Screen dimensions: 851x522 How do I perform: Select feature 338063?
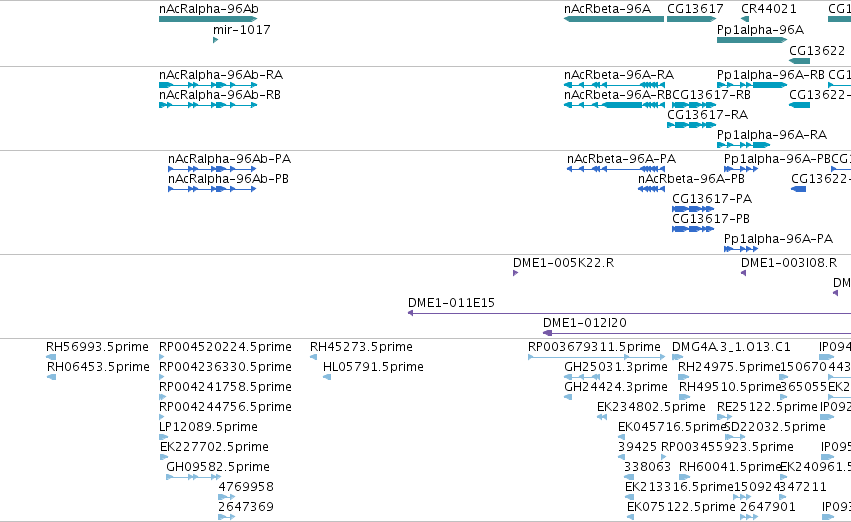pyautogui.click(x=629, y=478)
